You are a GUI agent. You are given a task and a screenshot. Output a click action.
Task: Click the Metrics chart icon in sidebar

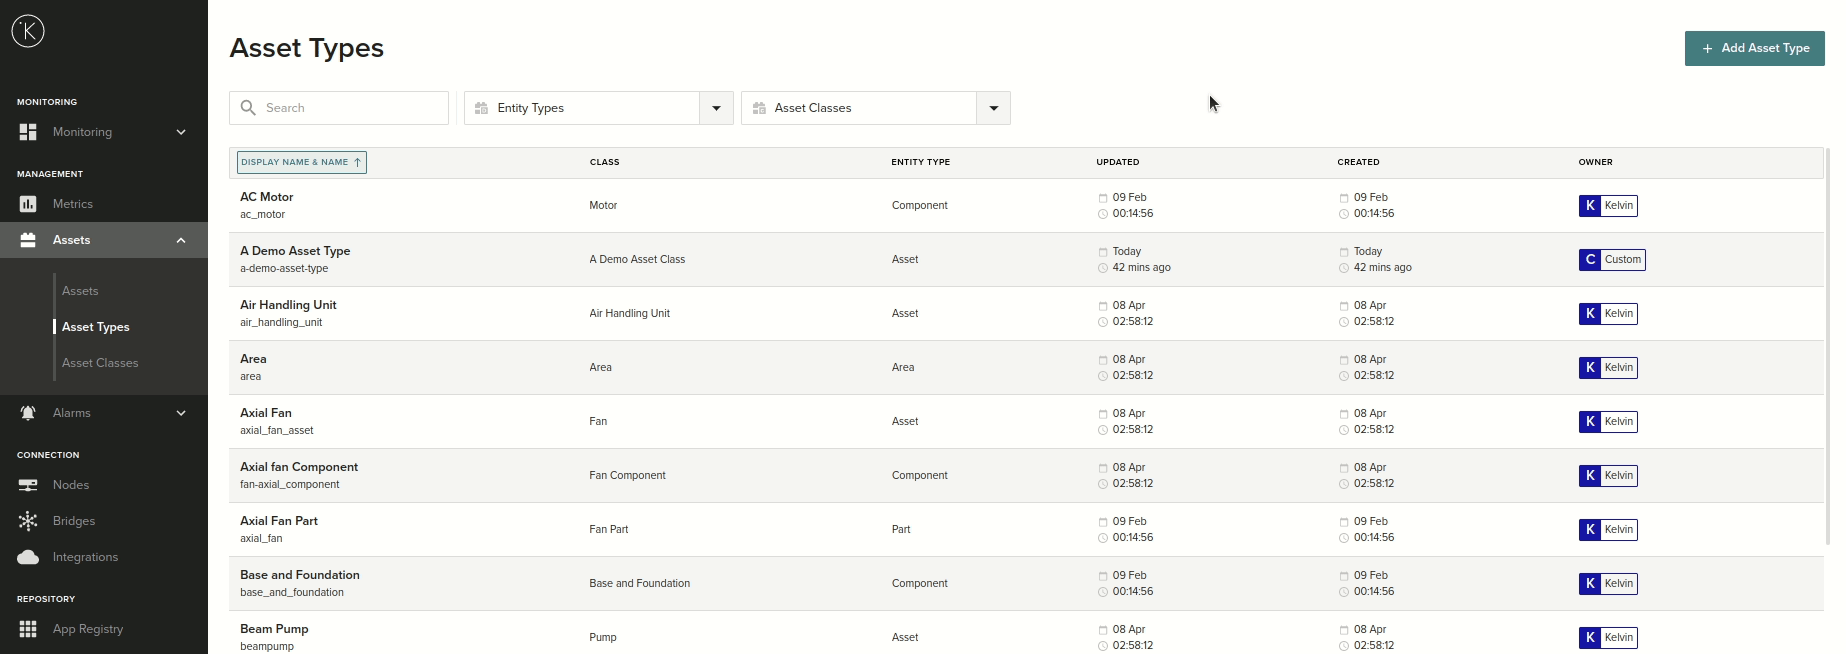[28, 204]
